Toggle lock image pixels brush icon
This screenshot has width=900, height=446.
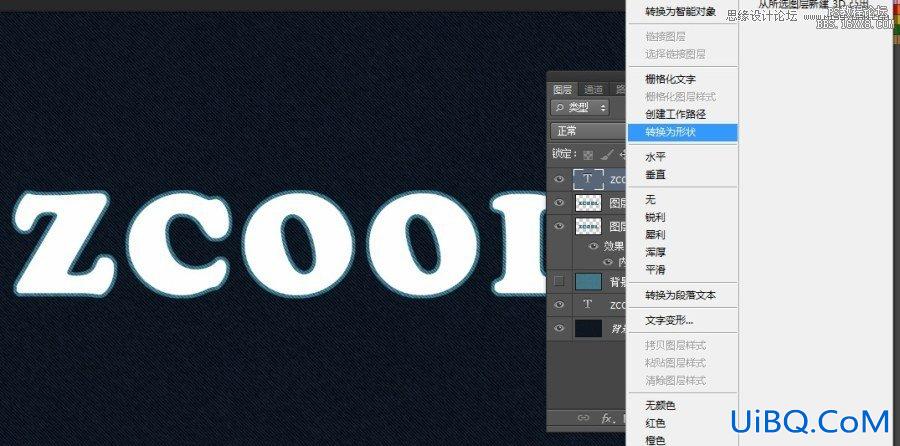pos(607,154)
